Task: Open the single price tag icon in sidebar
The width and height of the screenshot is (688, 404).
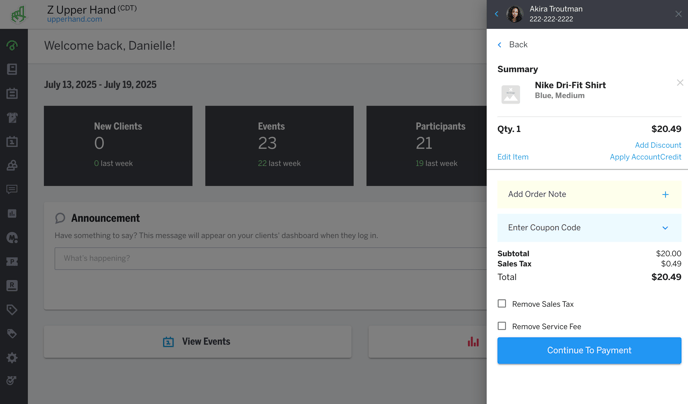Action: pos(12,310)
